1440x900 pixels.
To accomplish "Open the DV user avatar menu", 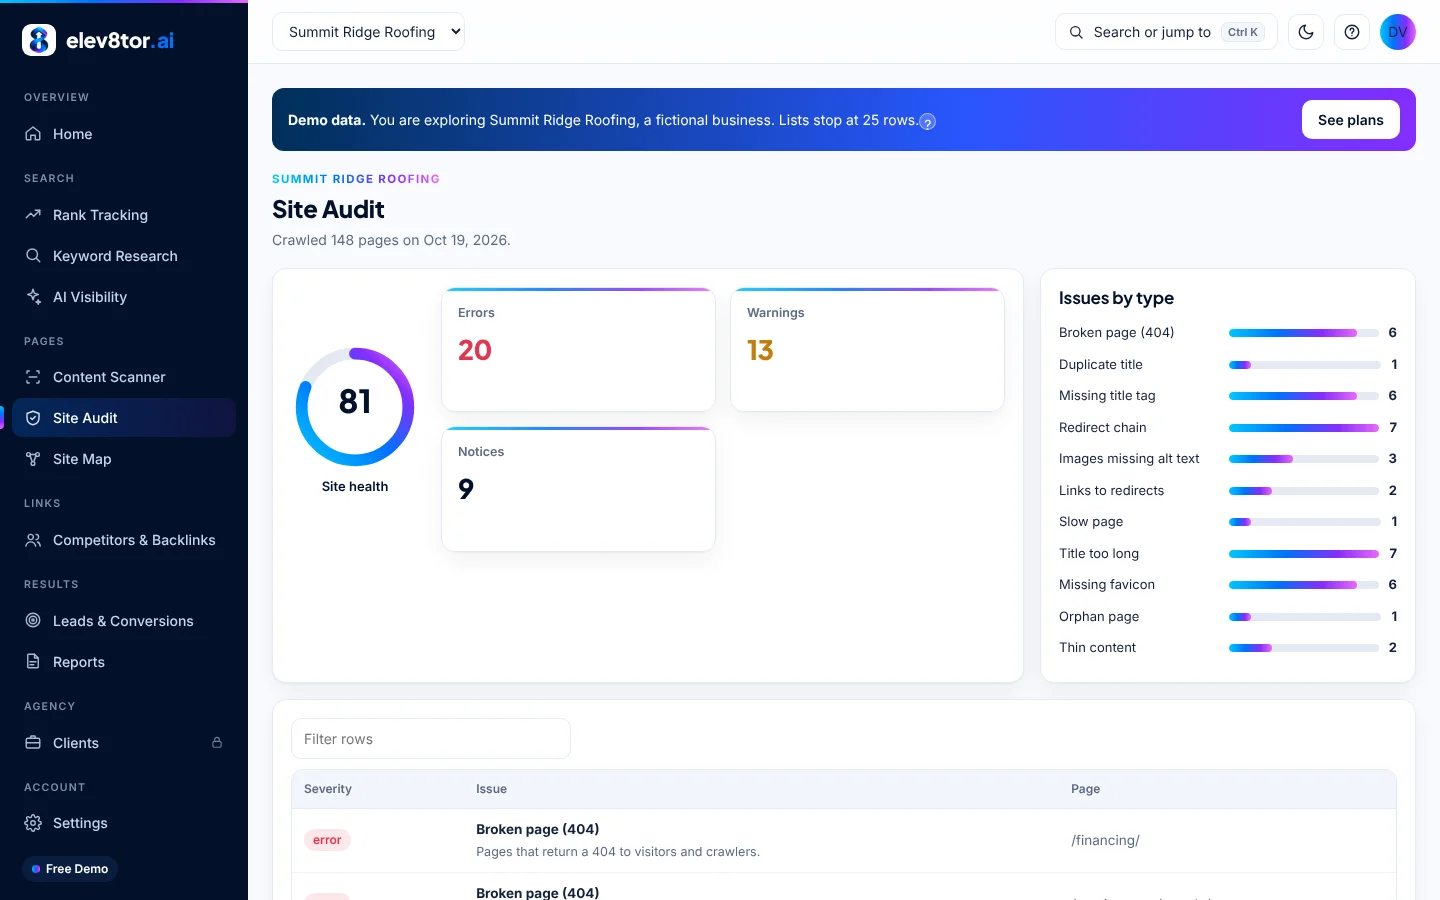I will [x=1398, y=32].
